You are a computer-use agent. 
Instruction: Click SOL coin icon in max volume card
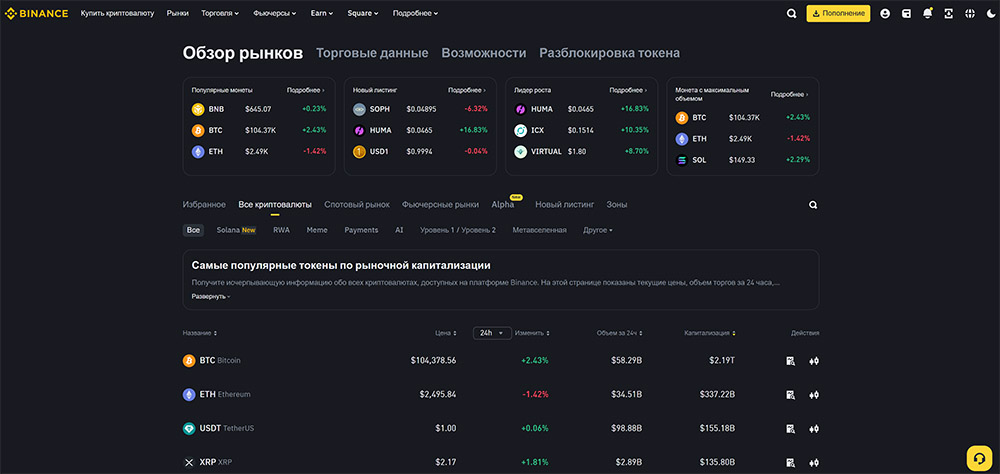coord(682,160)
